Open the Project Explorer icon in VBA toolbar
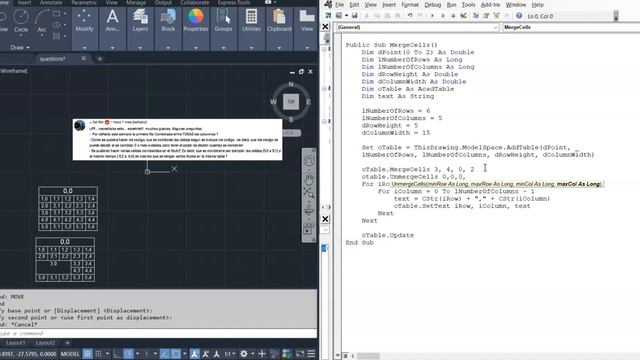640x360 pixels. pyautogui.click(x=476, y=16)
